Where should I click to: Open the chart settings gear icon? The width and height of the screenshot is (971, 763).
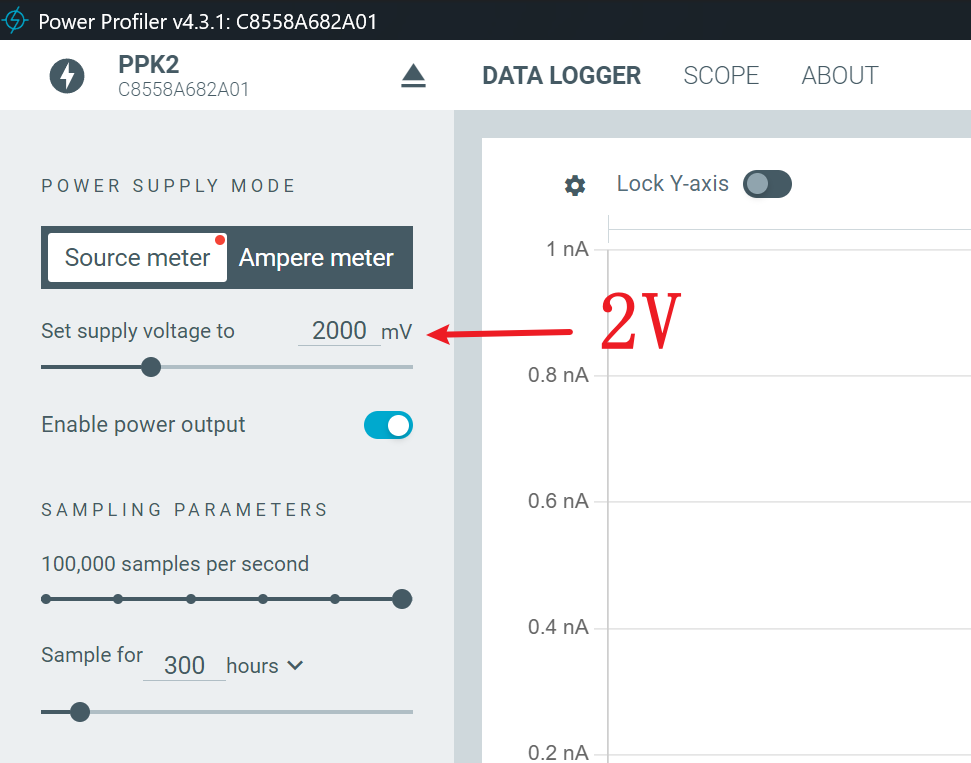[575, 185]
